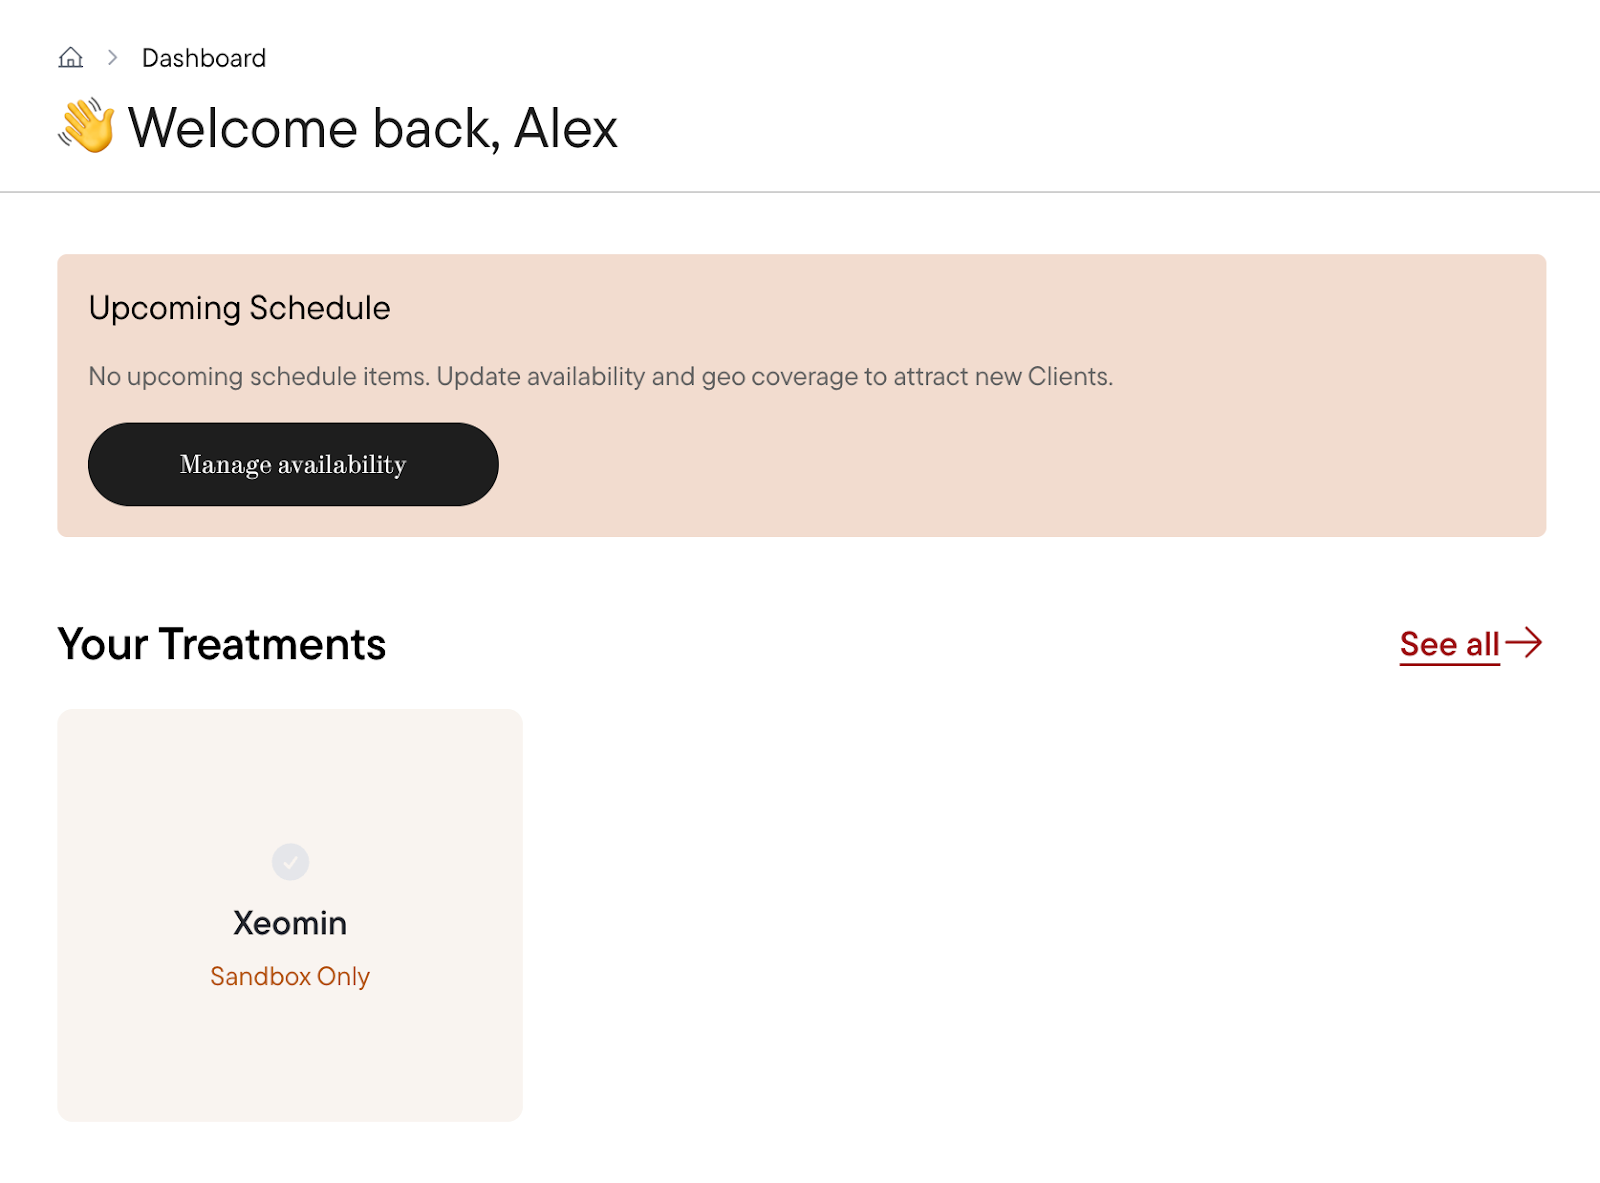Open the Manage availability button
Screen dimensions: 1600x1183
293,464
